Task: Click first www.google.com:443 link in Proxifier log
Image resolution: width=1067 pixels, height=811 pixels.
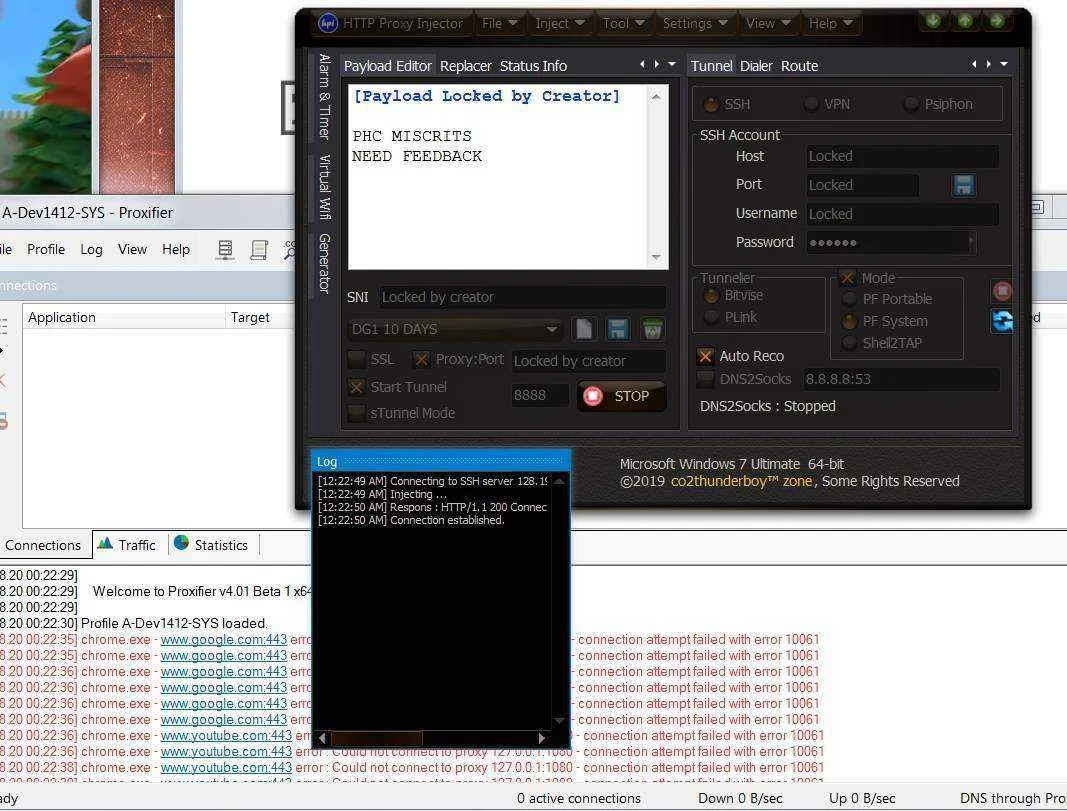Action: [x=224, y=640]
